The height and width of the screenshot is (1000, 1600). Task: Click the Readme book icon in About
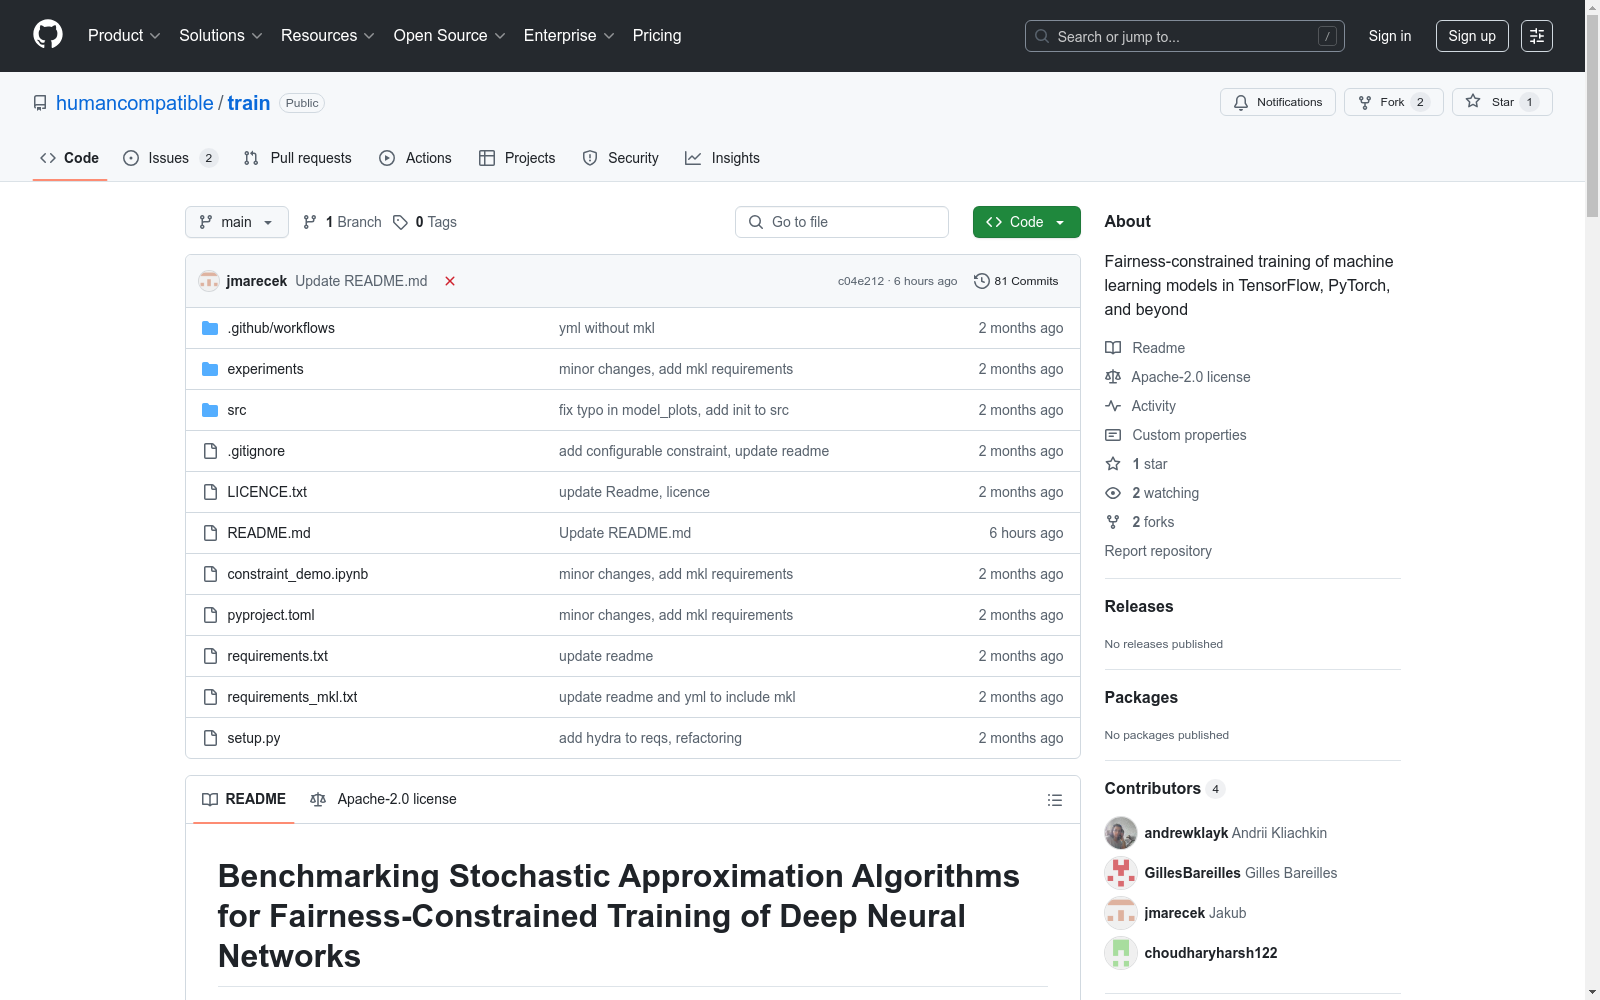(x=1113, y=348)
